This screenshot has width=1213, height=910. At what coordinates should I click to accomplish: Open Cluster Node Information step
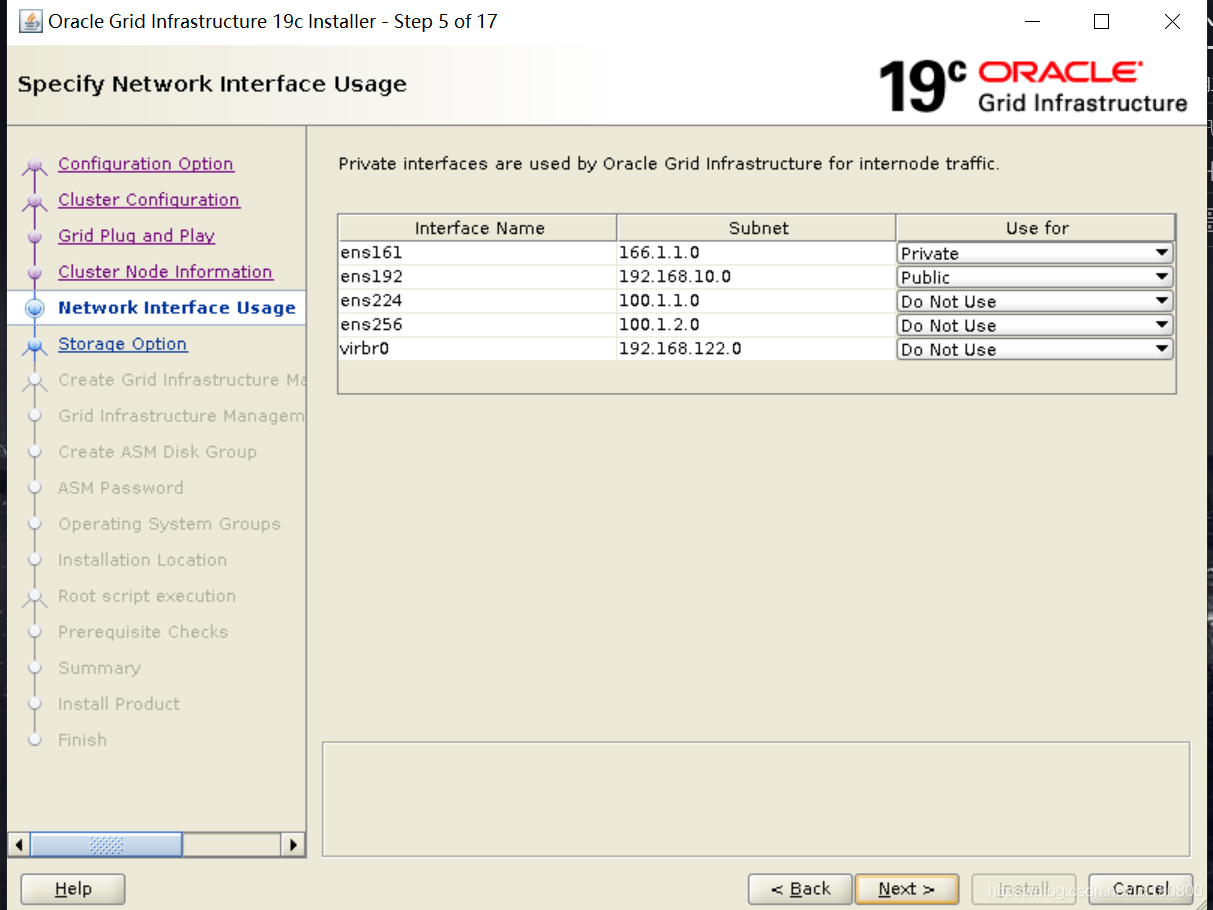tap(165, 272)
